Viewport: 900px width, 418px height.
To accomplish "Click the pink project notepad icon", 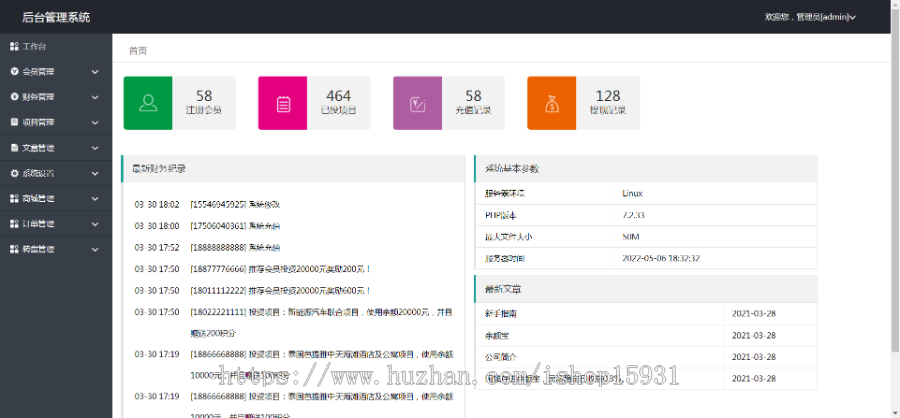I will coord(283,103).
